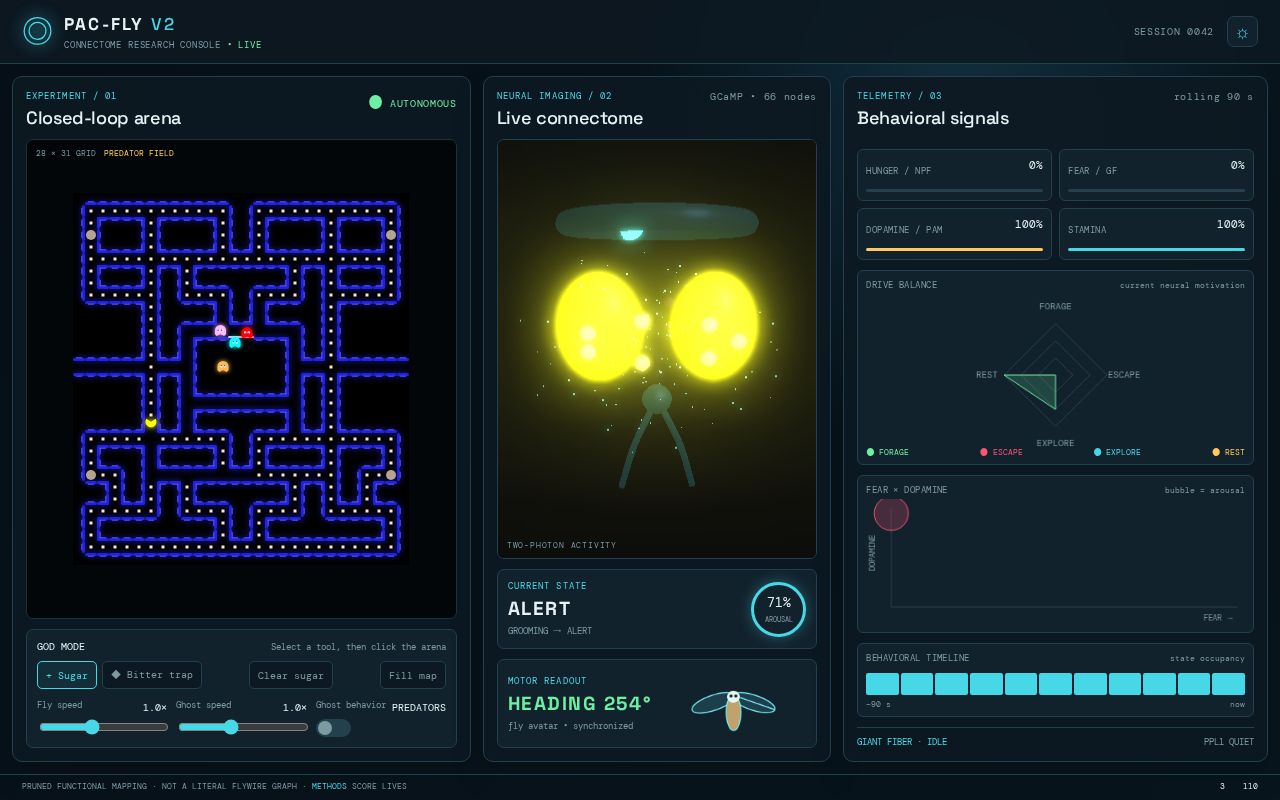Viewport: 1280px width, 800px height.
Task: Click the Ghost speed slider handle
Action: pos(231,727)
